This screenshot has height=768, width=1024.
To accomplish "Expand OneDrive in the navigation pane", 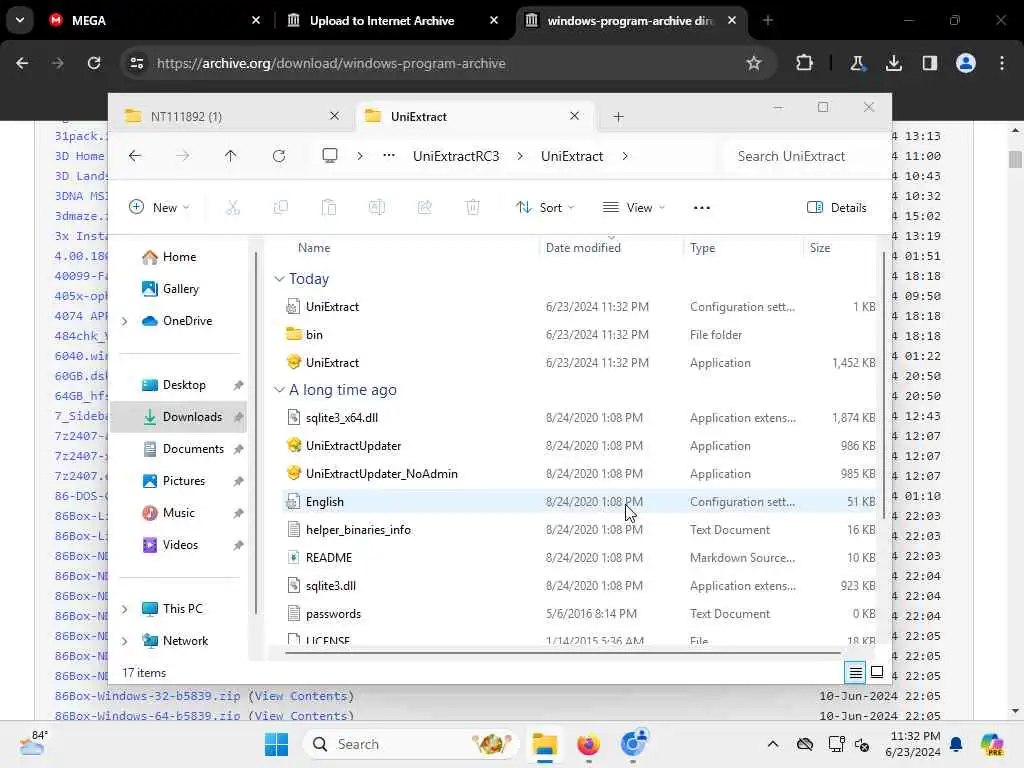I will (x=125, y=321).
